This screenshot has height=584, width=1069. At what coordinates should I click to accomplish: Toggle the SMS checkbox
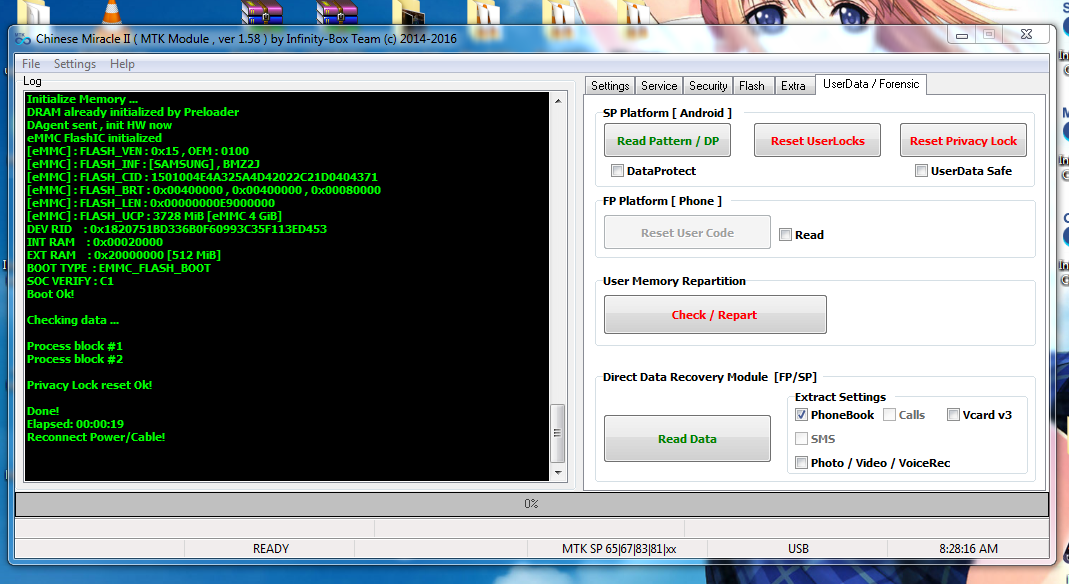802,438
